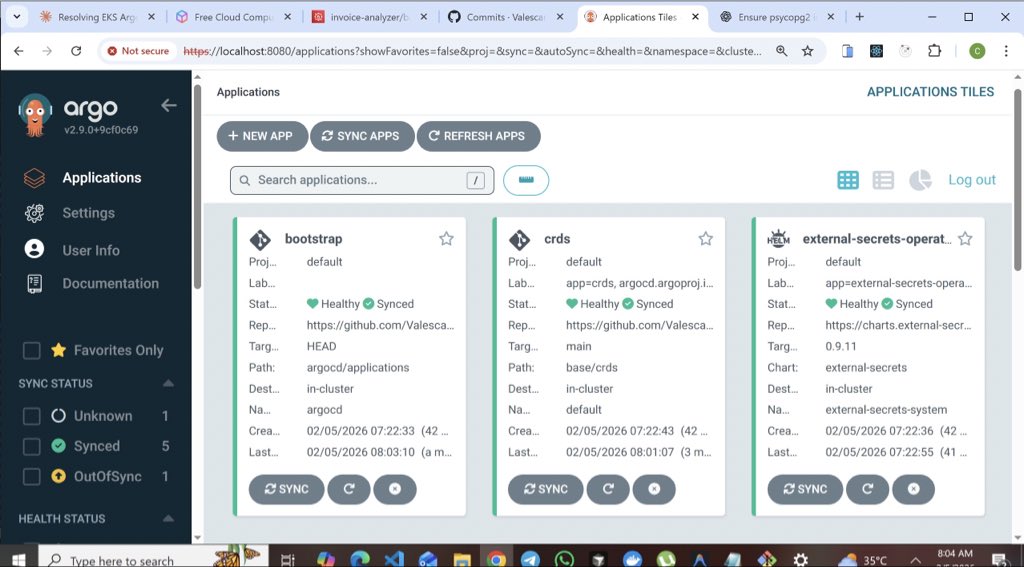Click the Not secure site info badge
This screenshot has width=1024, height=567.
[138, 51]
